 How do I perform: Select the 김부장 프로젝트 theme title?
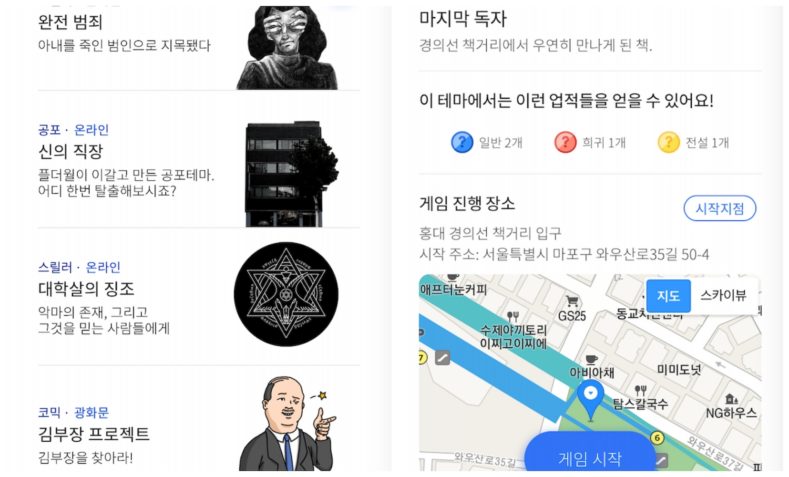[x=94, y=434]
